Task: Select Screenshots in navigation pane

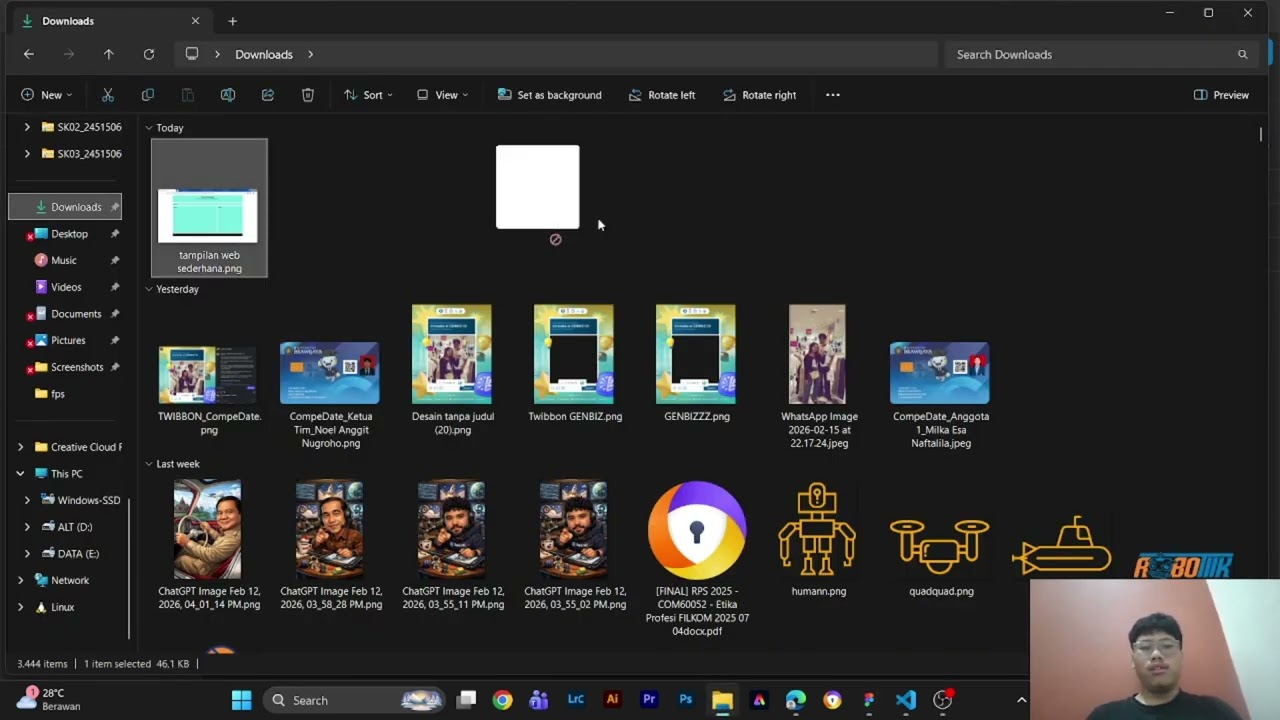Action: click(77, 367)
